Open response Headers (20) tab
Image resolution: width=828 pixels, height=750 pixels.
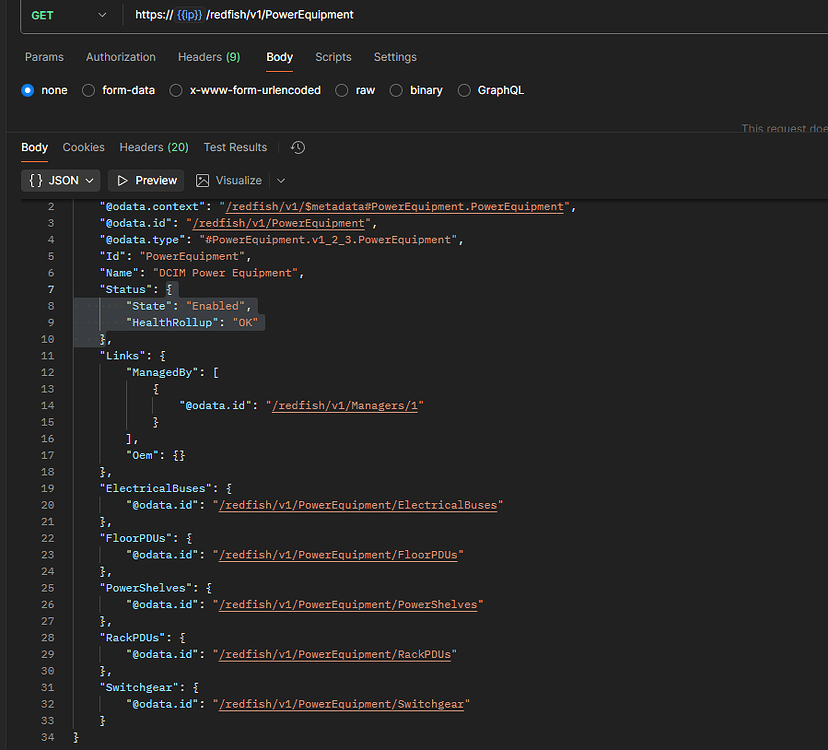[x=154, y=147]
